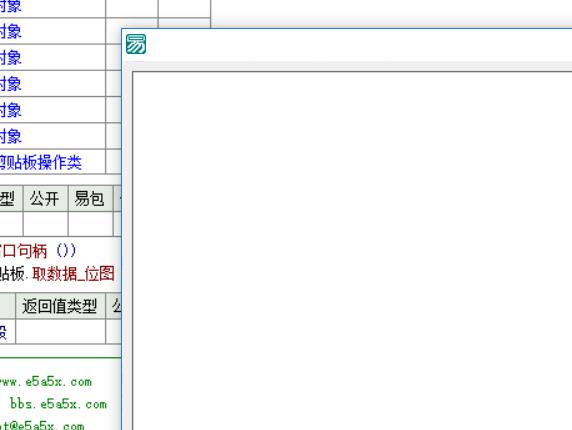This screenshot has width=572, height=430.
Task: Open the bbs.e5a5x.com link
Action: point(58,404)
